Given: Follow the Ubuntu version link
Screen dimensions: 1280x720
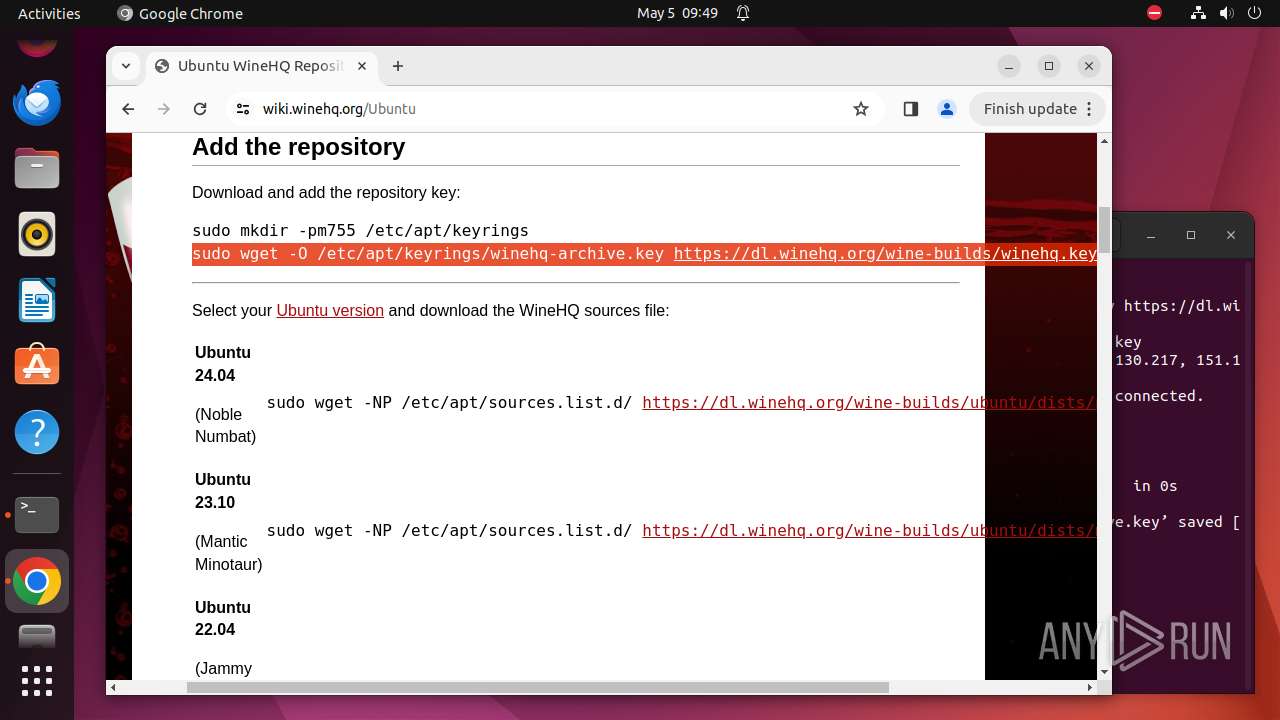Looking at the screenshot, I should tap(330, 311).
